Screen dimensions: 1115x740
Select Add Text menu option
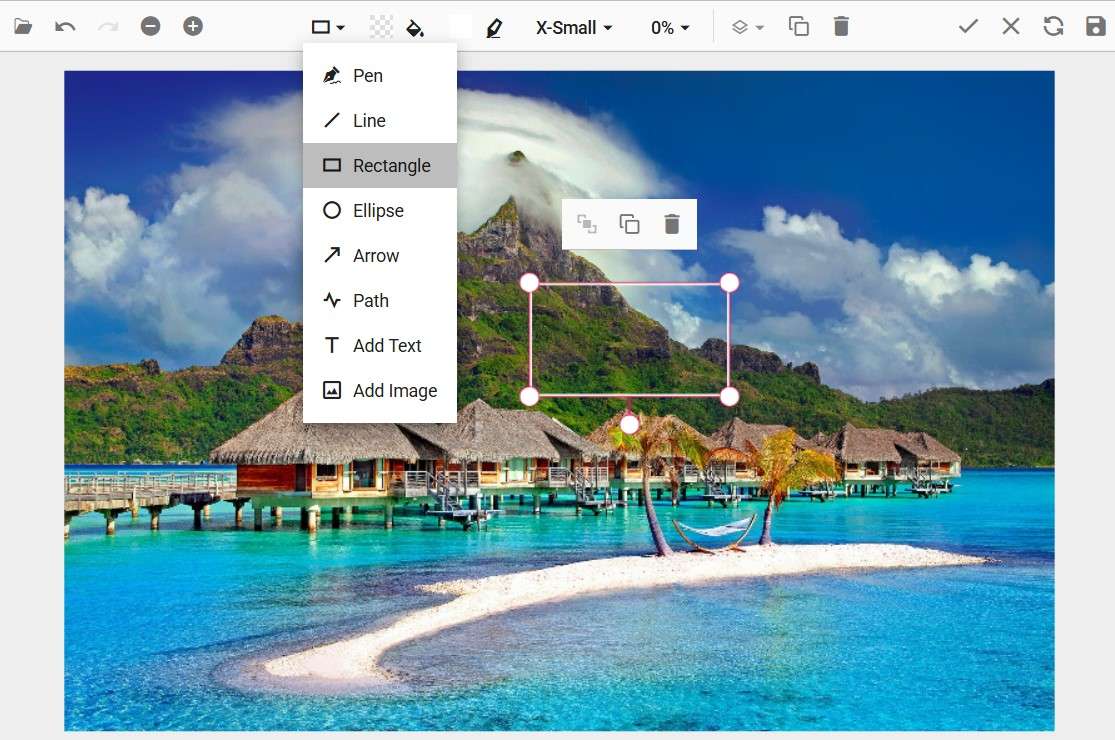386,346
